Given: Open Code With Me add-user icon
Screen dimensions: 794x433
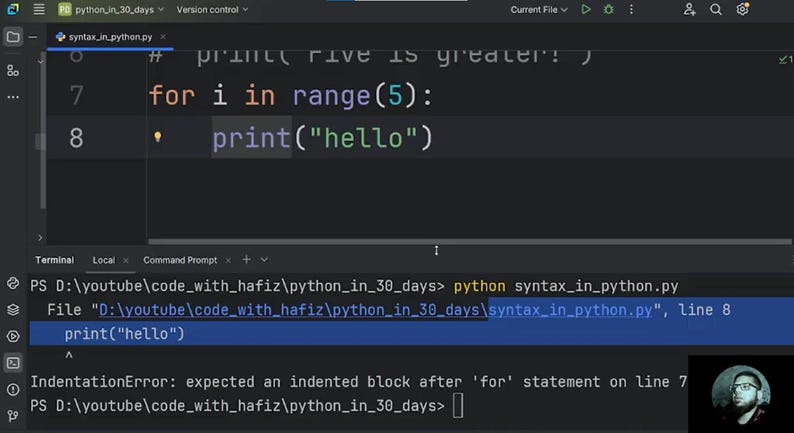Looking at the screenshot, I should (x=689, y=10).
